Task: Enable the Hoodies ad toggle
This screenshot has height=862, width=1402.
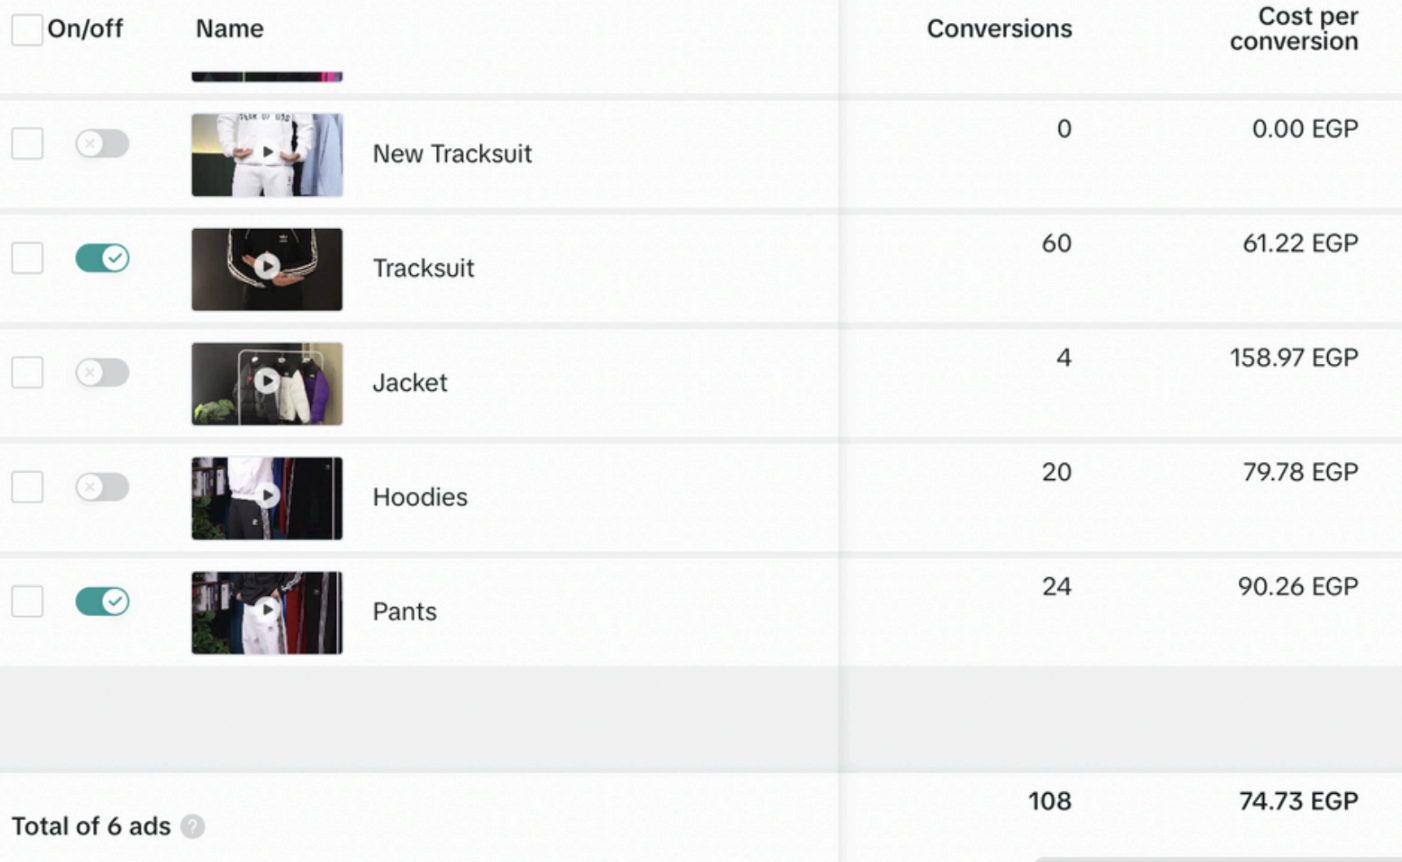Action: tap(101, 487)
